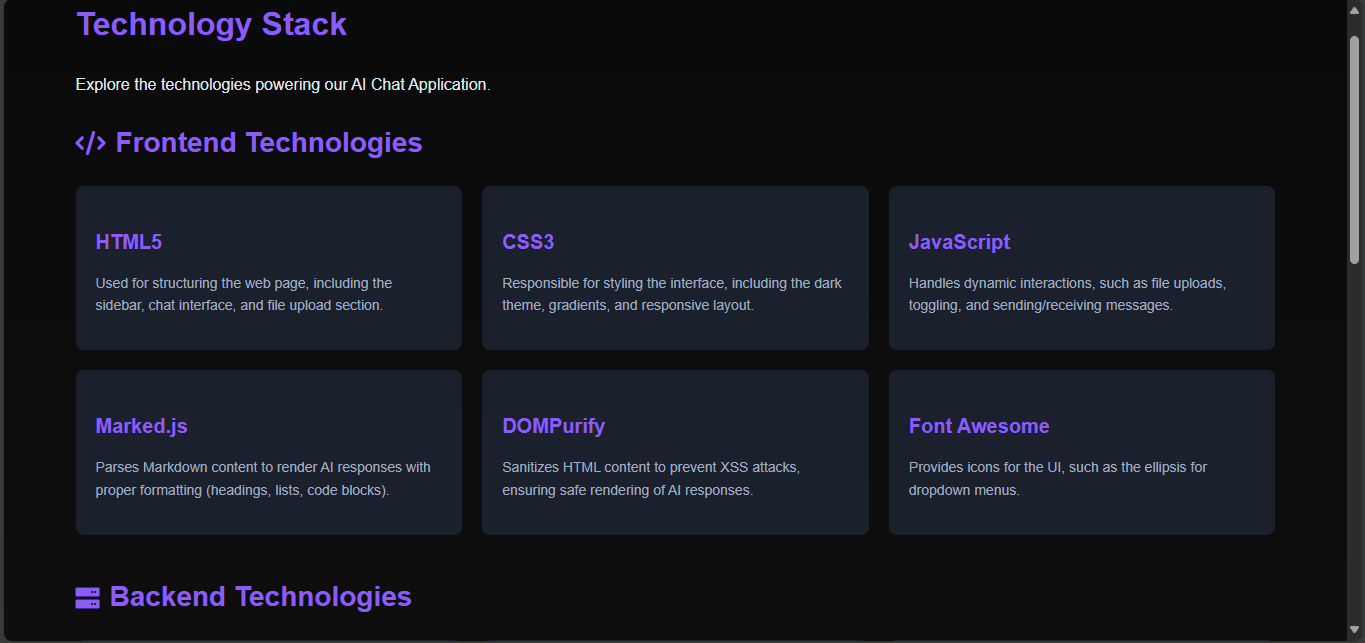
Task: Click the CSS3 description about styling the interface
Action: point(671,294)
